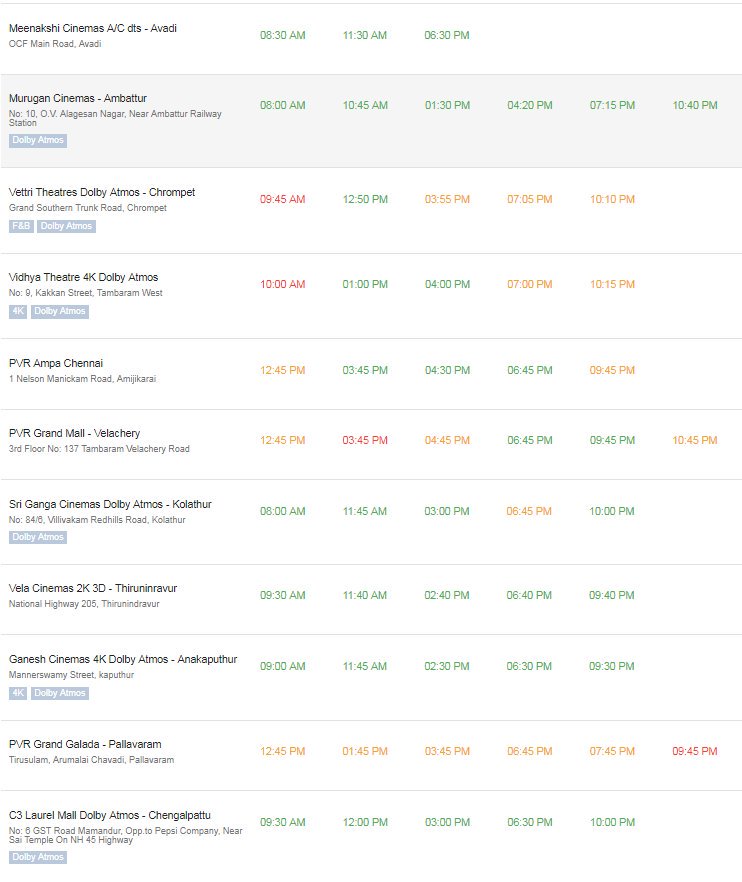
Task: Choose 02:40 PM show at Vela Cinemas
Action: [447, 595]
